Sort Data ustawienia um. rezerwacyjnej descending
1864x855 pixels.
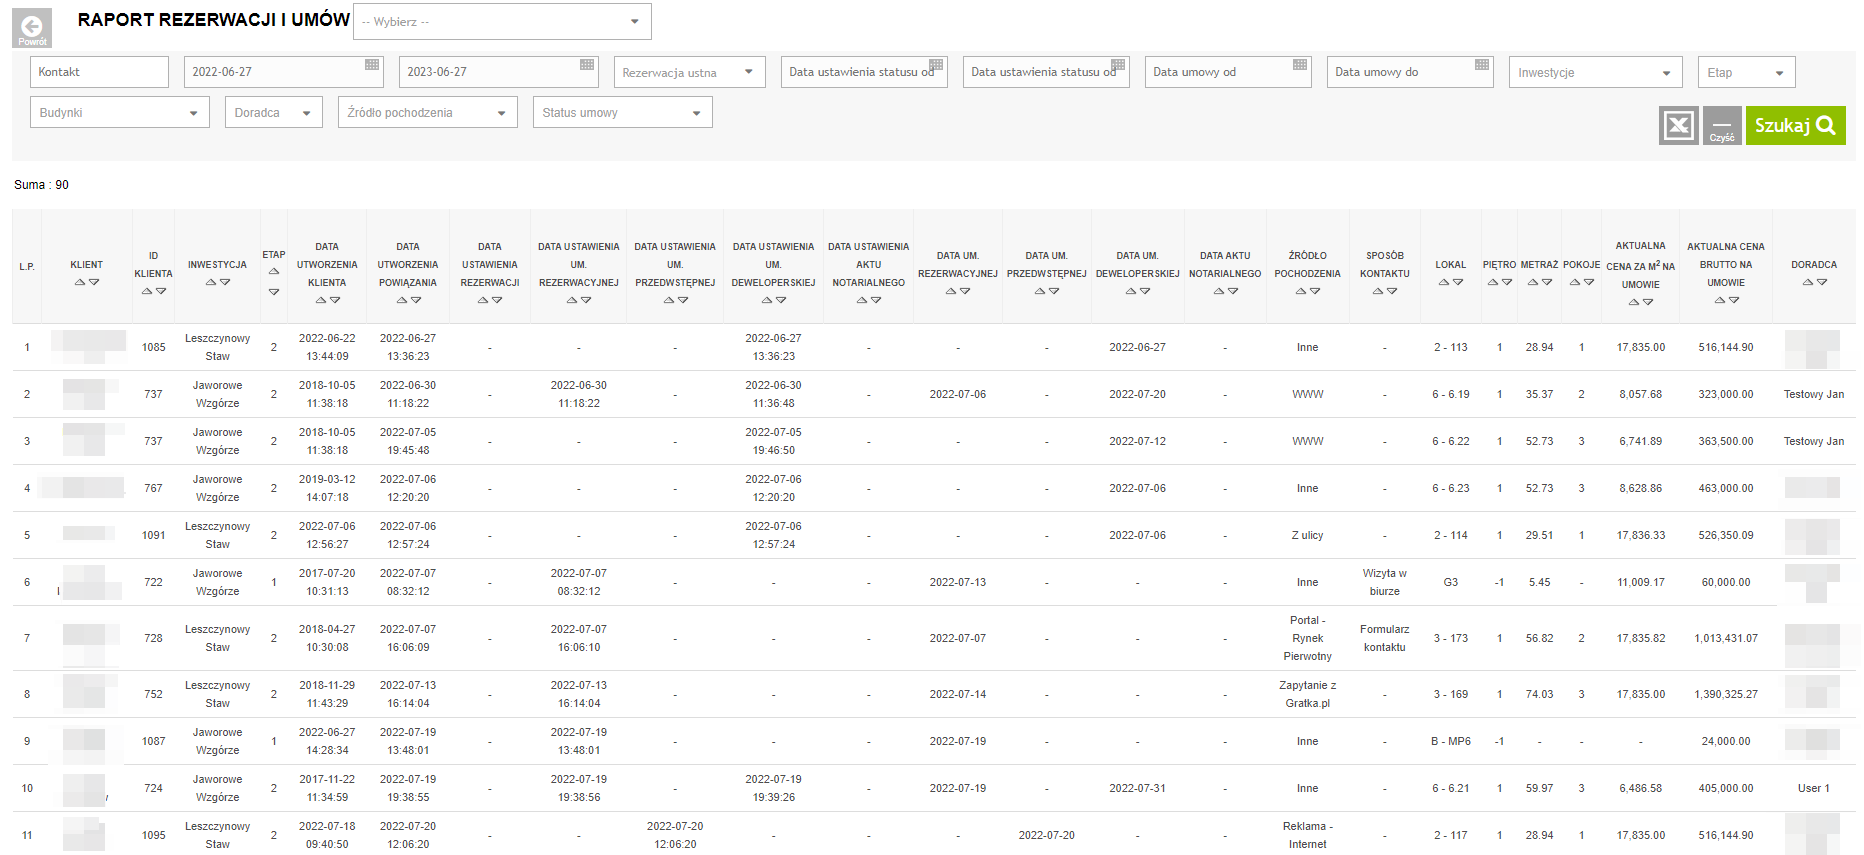pyautogui.click(x=586, y=300)
